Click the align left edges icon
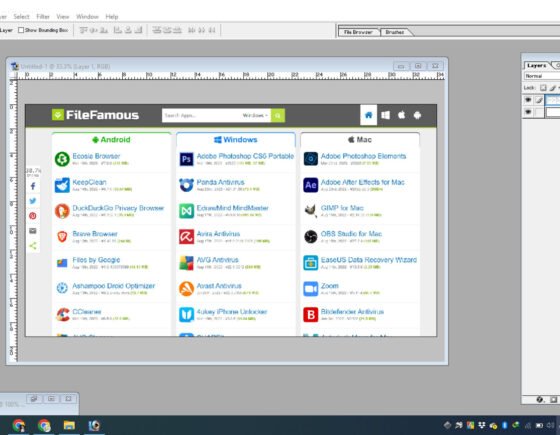 pos(118,30)
